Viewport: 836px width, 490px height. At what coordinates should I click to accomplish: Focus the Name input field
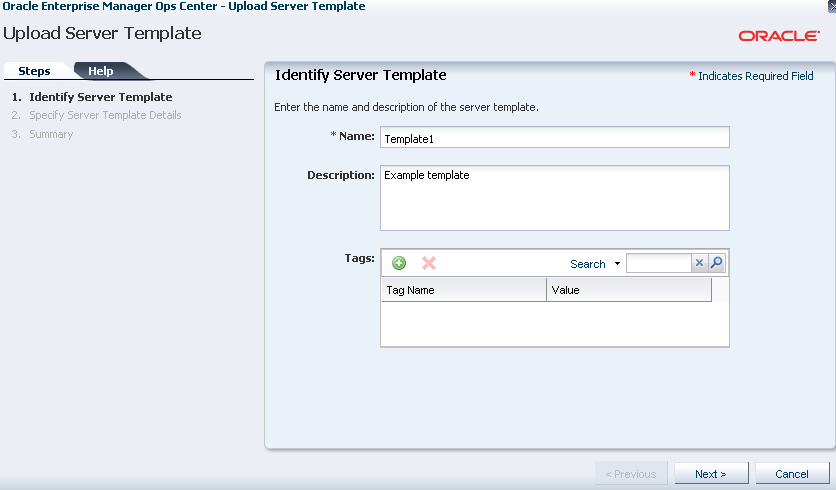pos(554,138)
